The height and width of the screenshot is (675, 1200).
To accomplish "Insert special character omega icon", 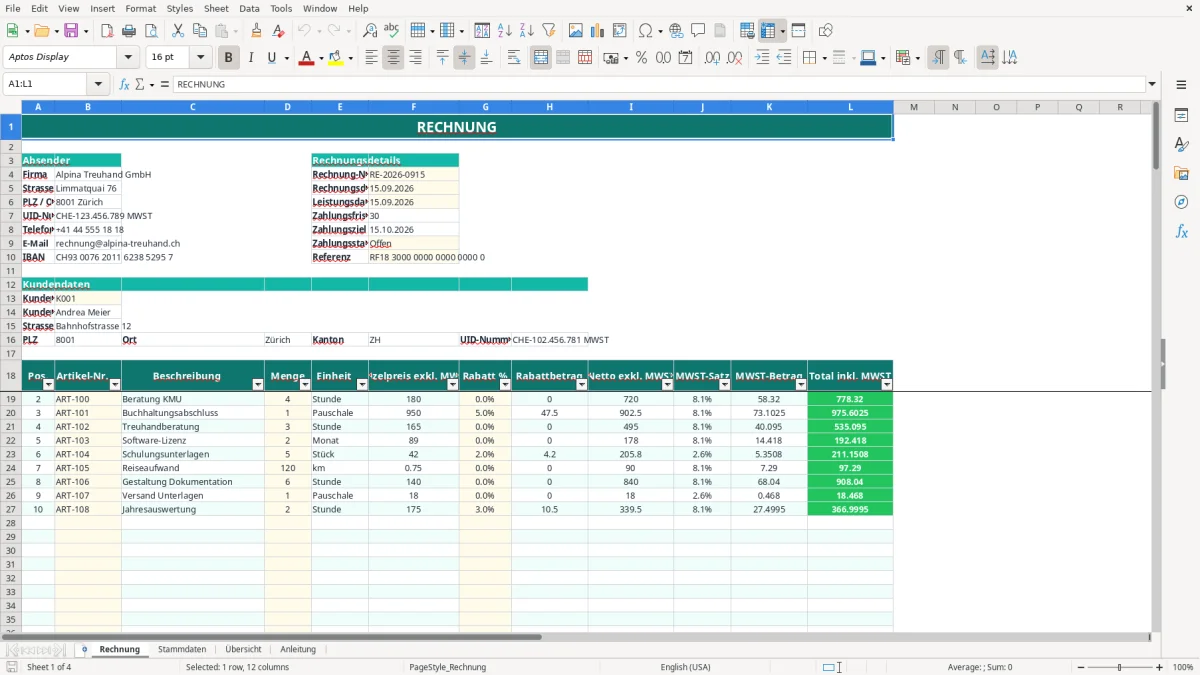I will 645,31.
